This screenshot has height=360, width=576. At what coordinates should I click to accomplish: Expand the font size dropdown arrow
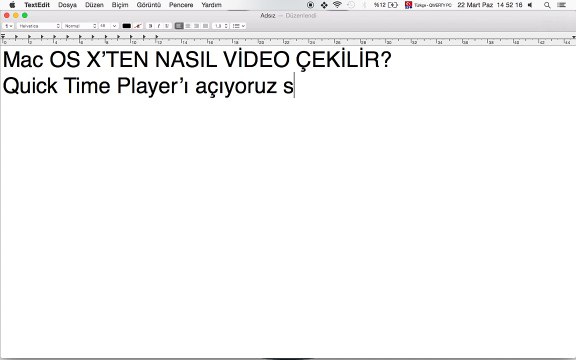[x=115, y=26]
